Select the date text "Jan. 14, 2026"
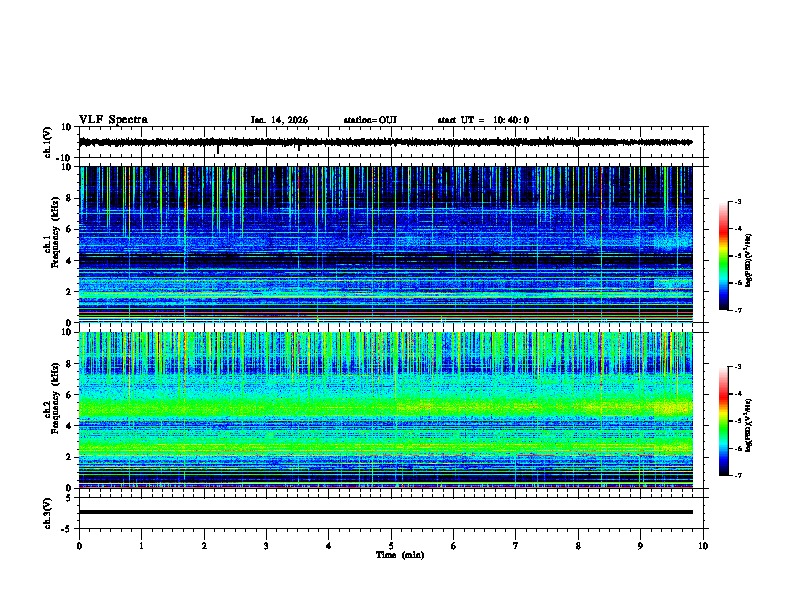 (279, 120)
